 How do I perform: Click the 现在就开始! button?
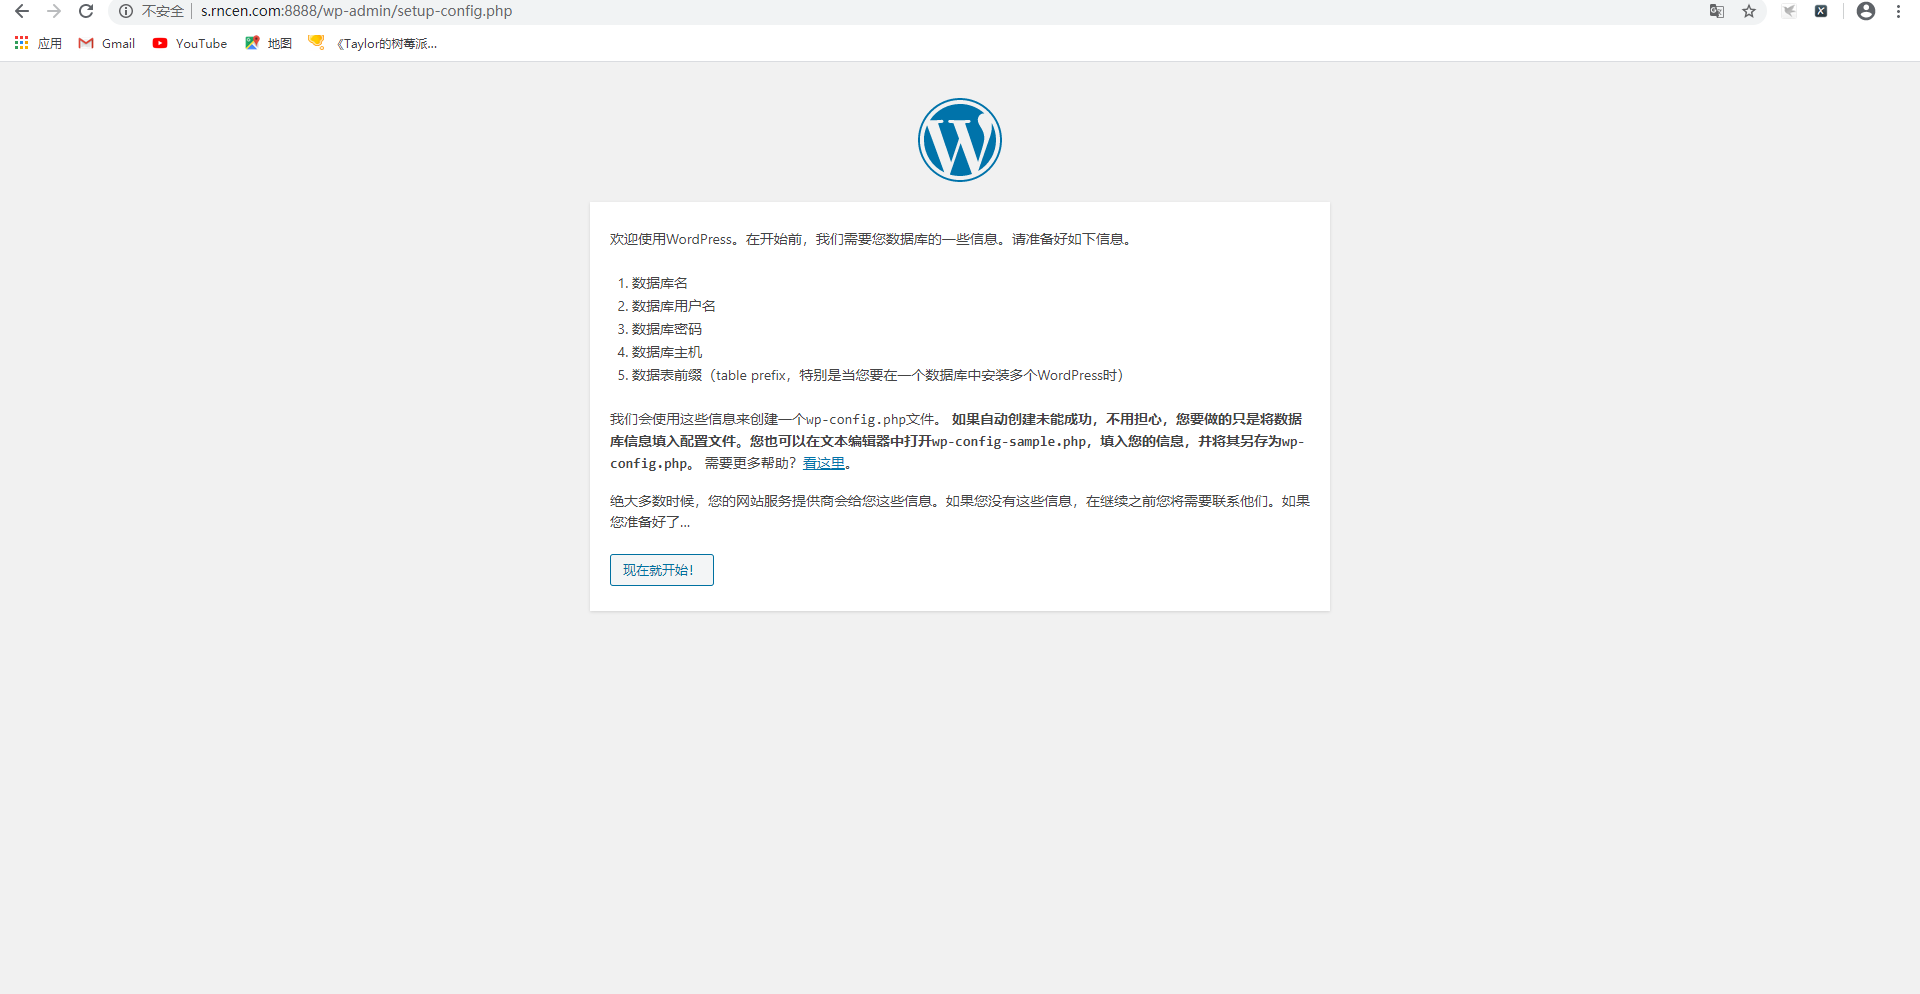tap(662, 570)
